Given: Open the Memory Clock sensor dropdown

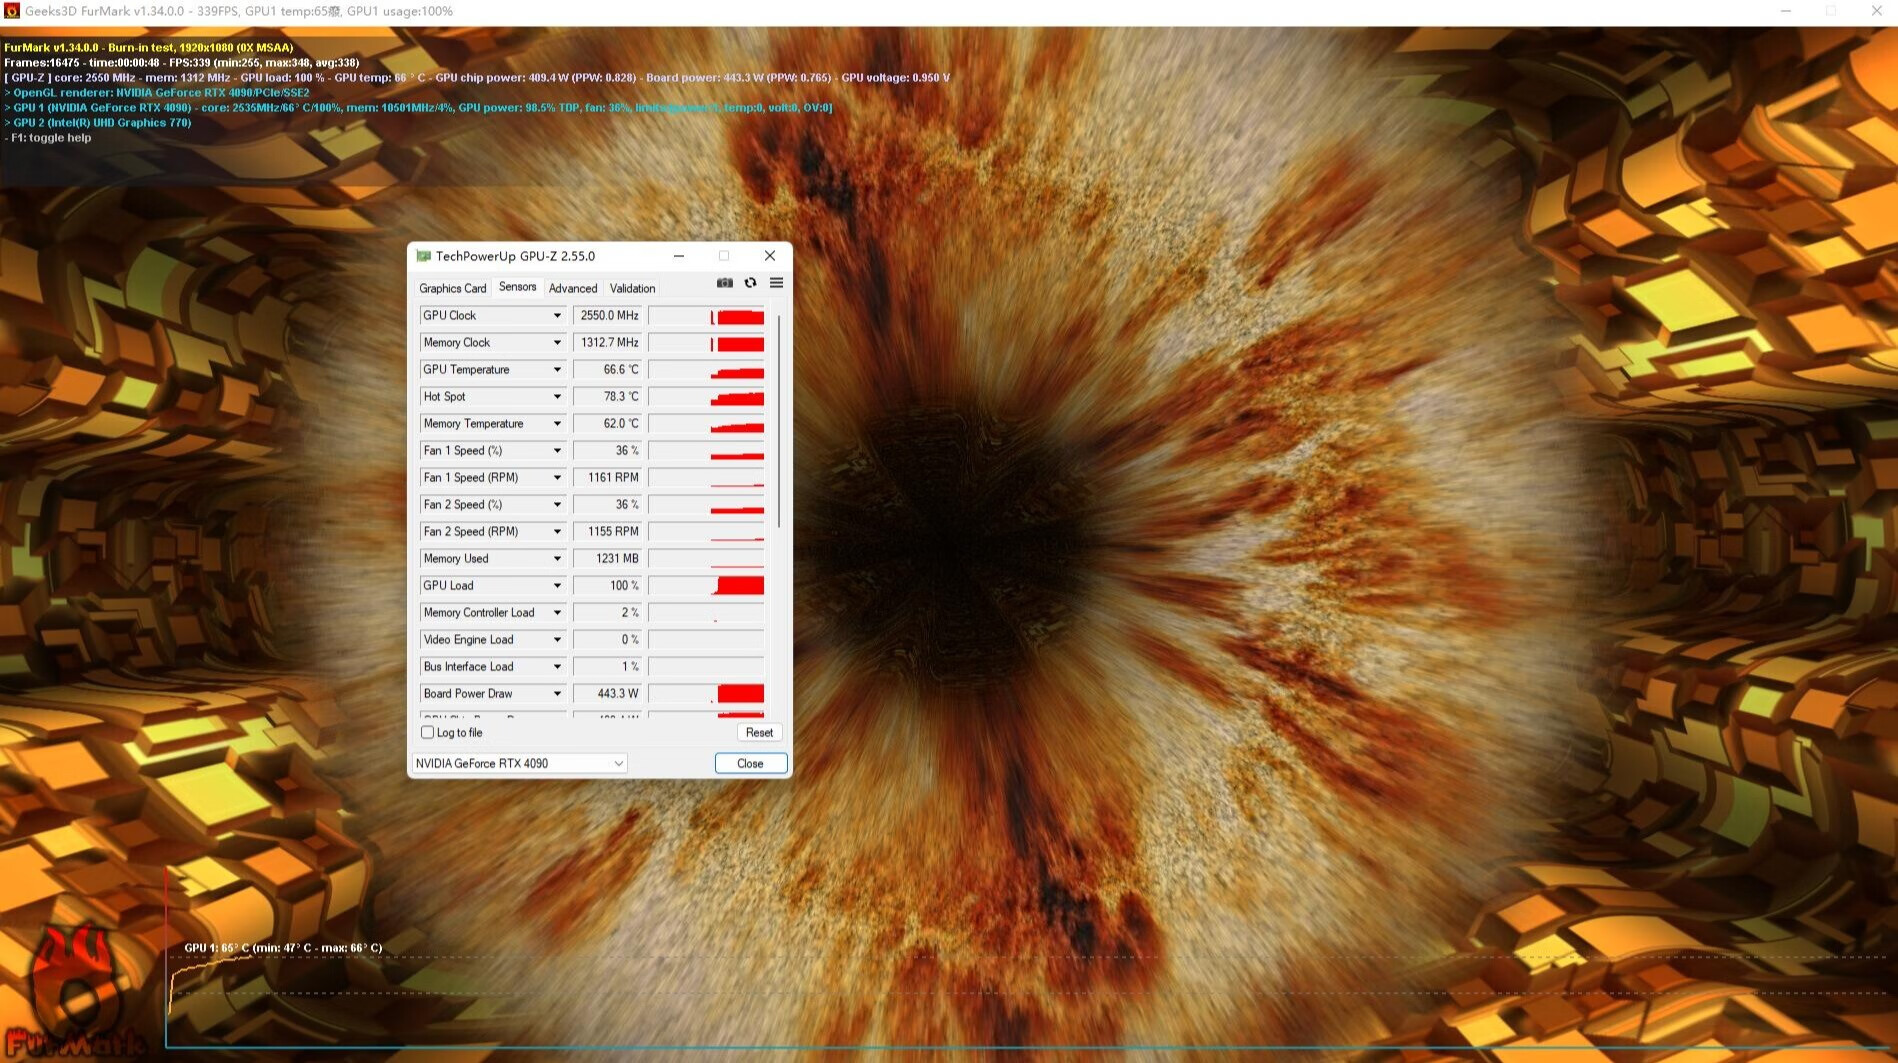Looking at the screenshot, I should click(x=557, y=343).
